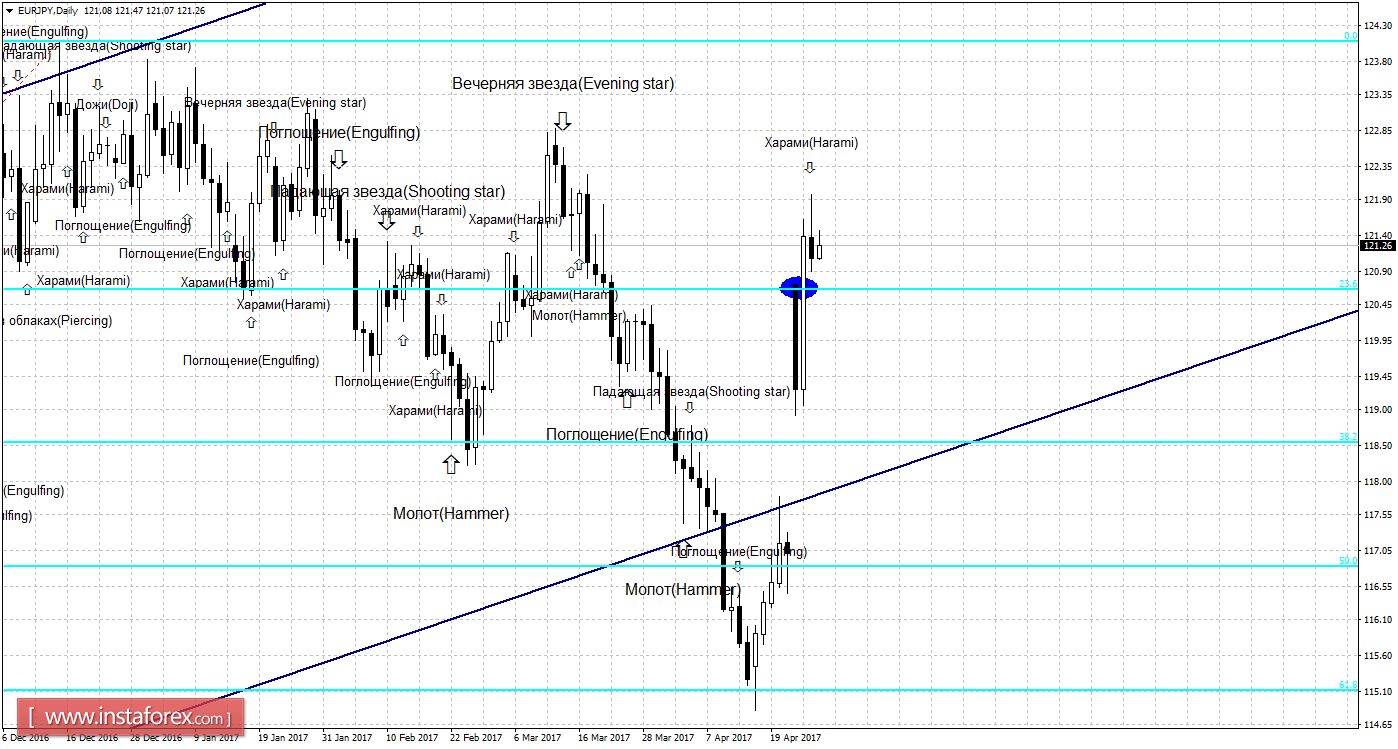Screen dimensions: 1398x749
Task: Click the down arrow beneath the Doji label
Action: click(x=105, y=122)
